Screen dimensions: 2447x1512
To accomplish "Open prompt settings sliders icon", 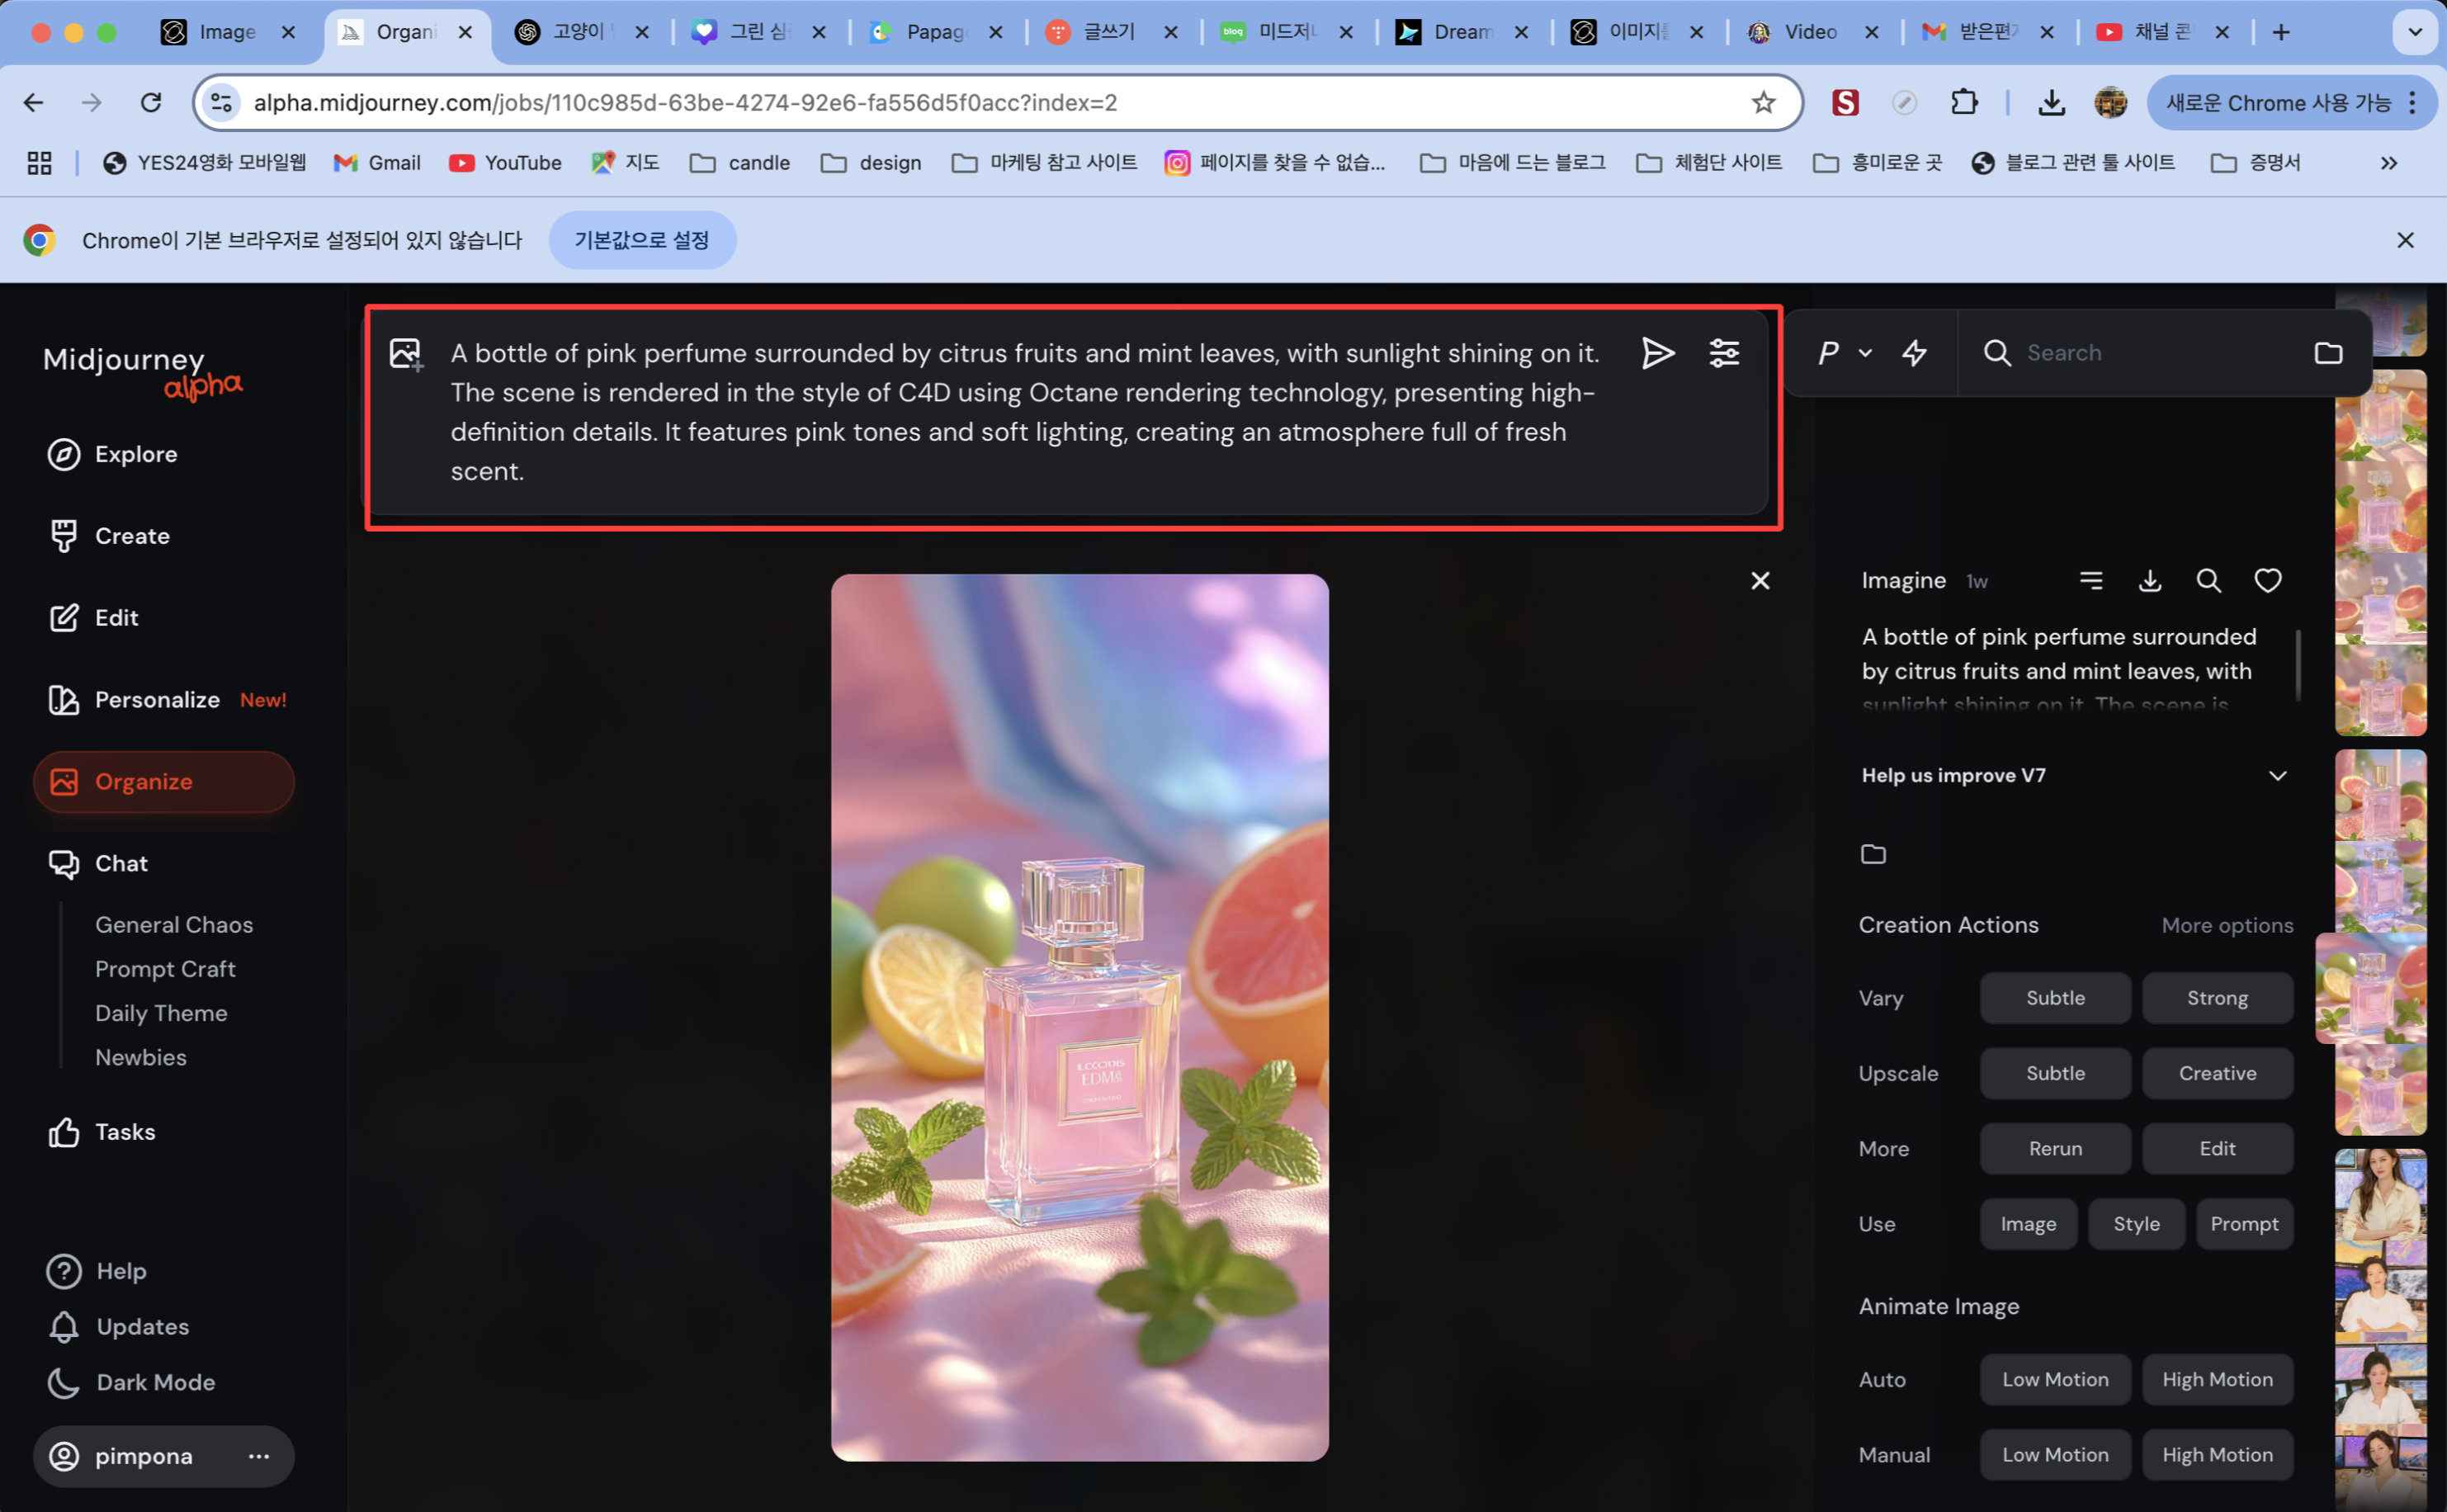I will coord(1724,353).
